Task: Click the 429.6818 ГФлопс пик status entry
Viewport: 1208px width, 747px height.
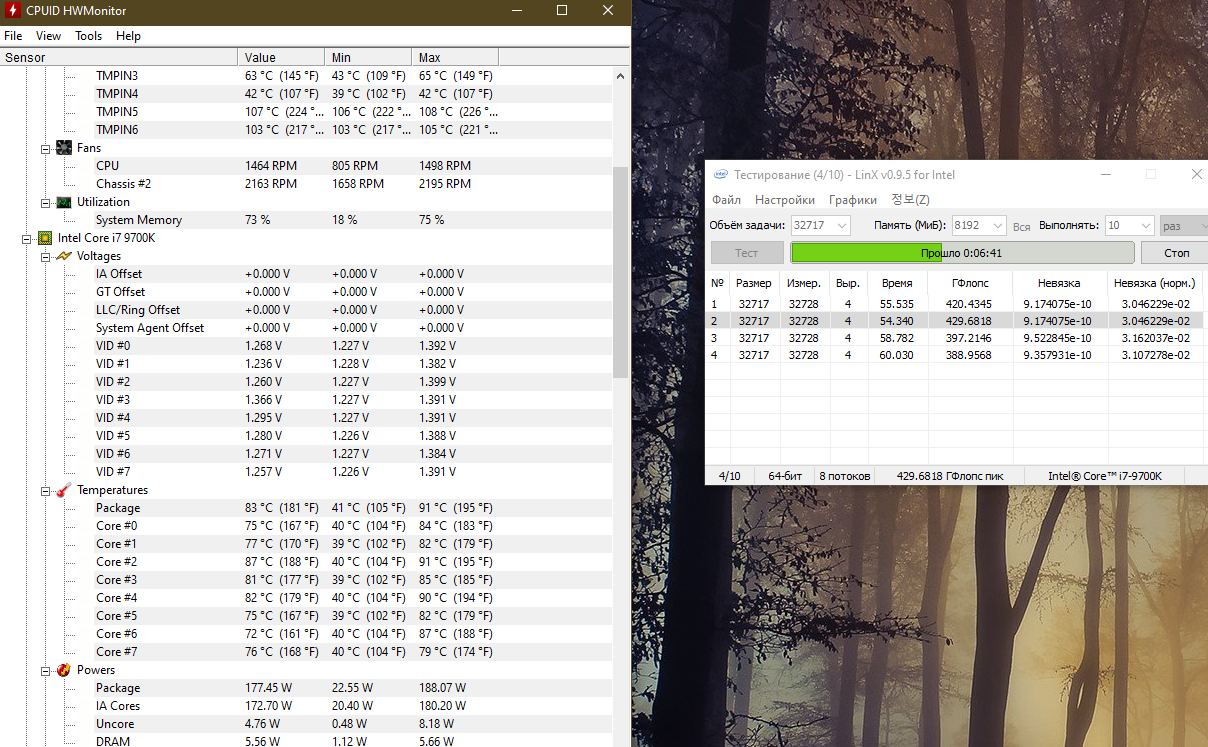Action: click(x=950, y=476)
